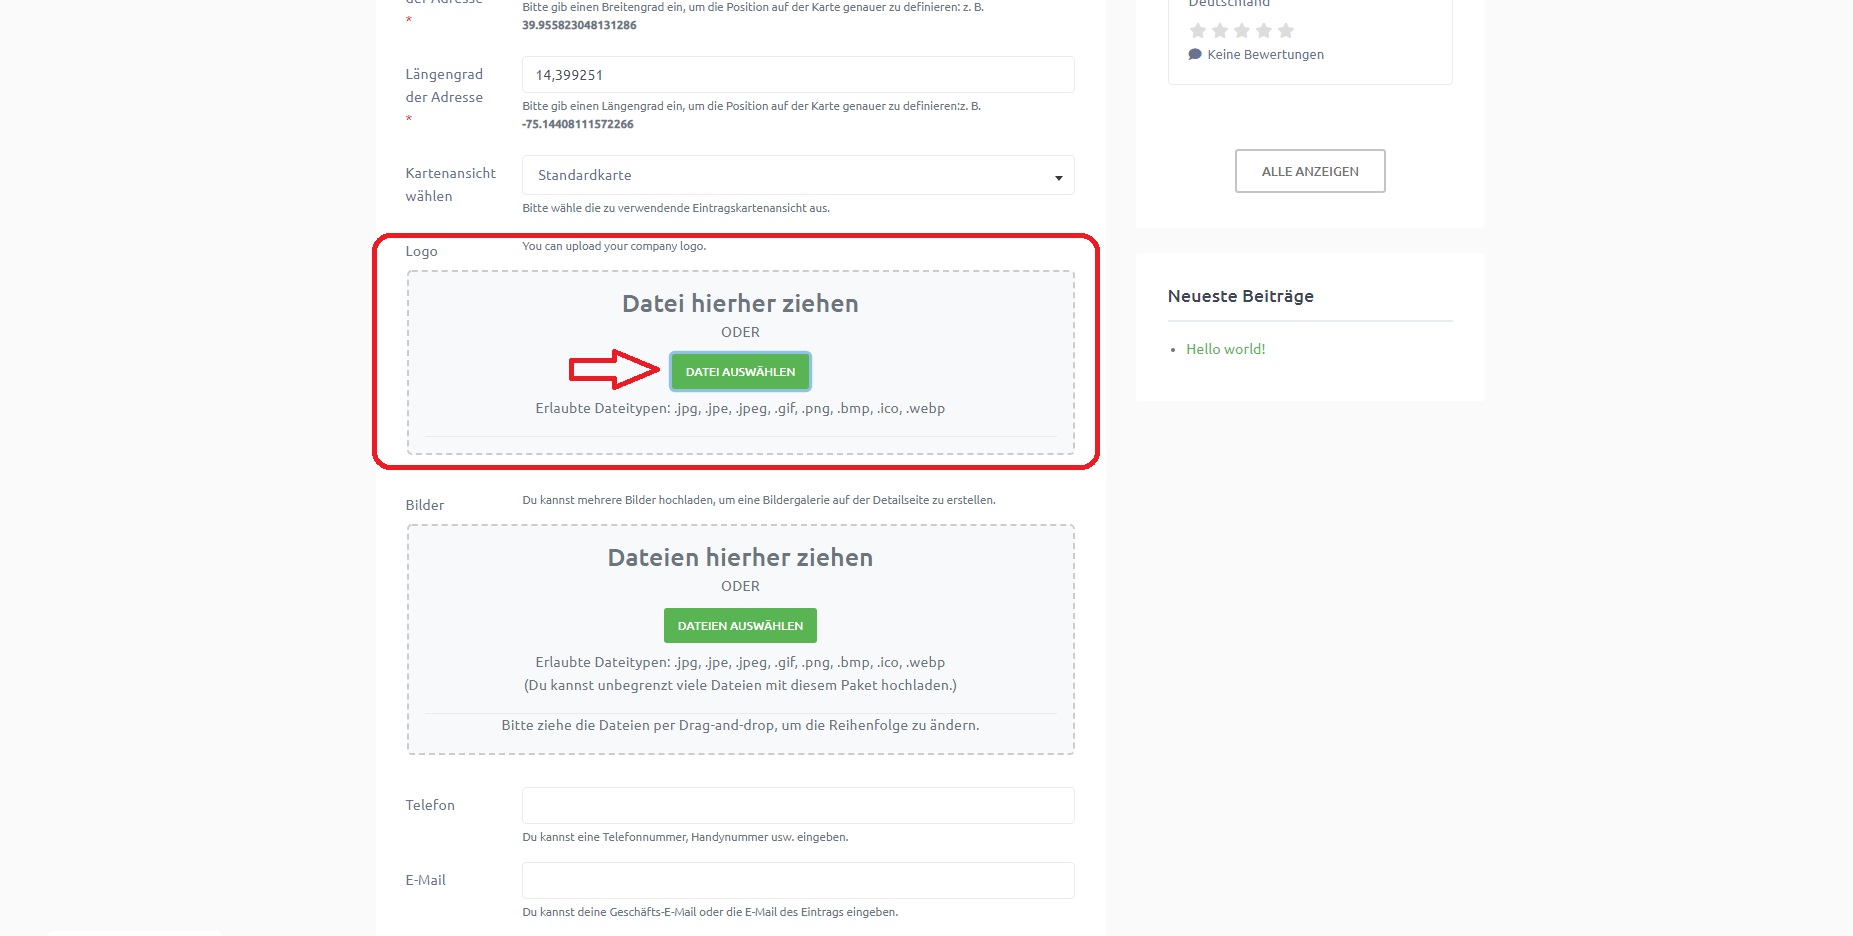Click the second rating star
The width and height of the screenshot is (1853, 936).
[x=1219, y=31]
